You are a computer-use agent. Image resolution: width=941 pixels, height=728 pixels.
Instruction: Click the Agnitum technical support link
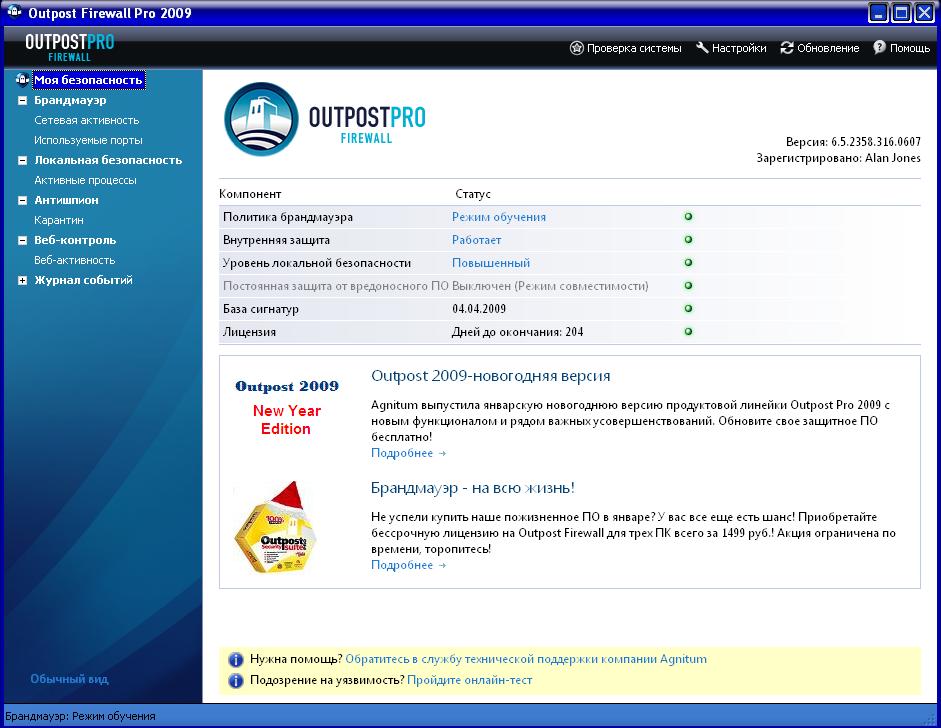526,659
